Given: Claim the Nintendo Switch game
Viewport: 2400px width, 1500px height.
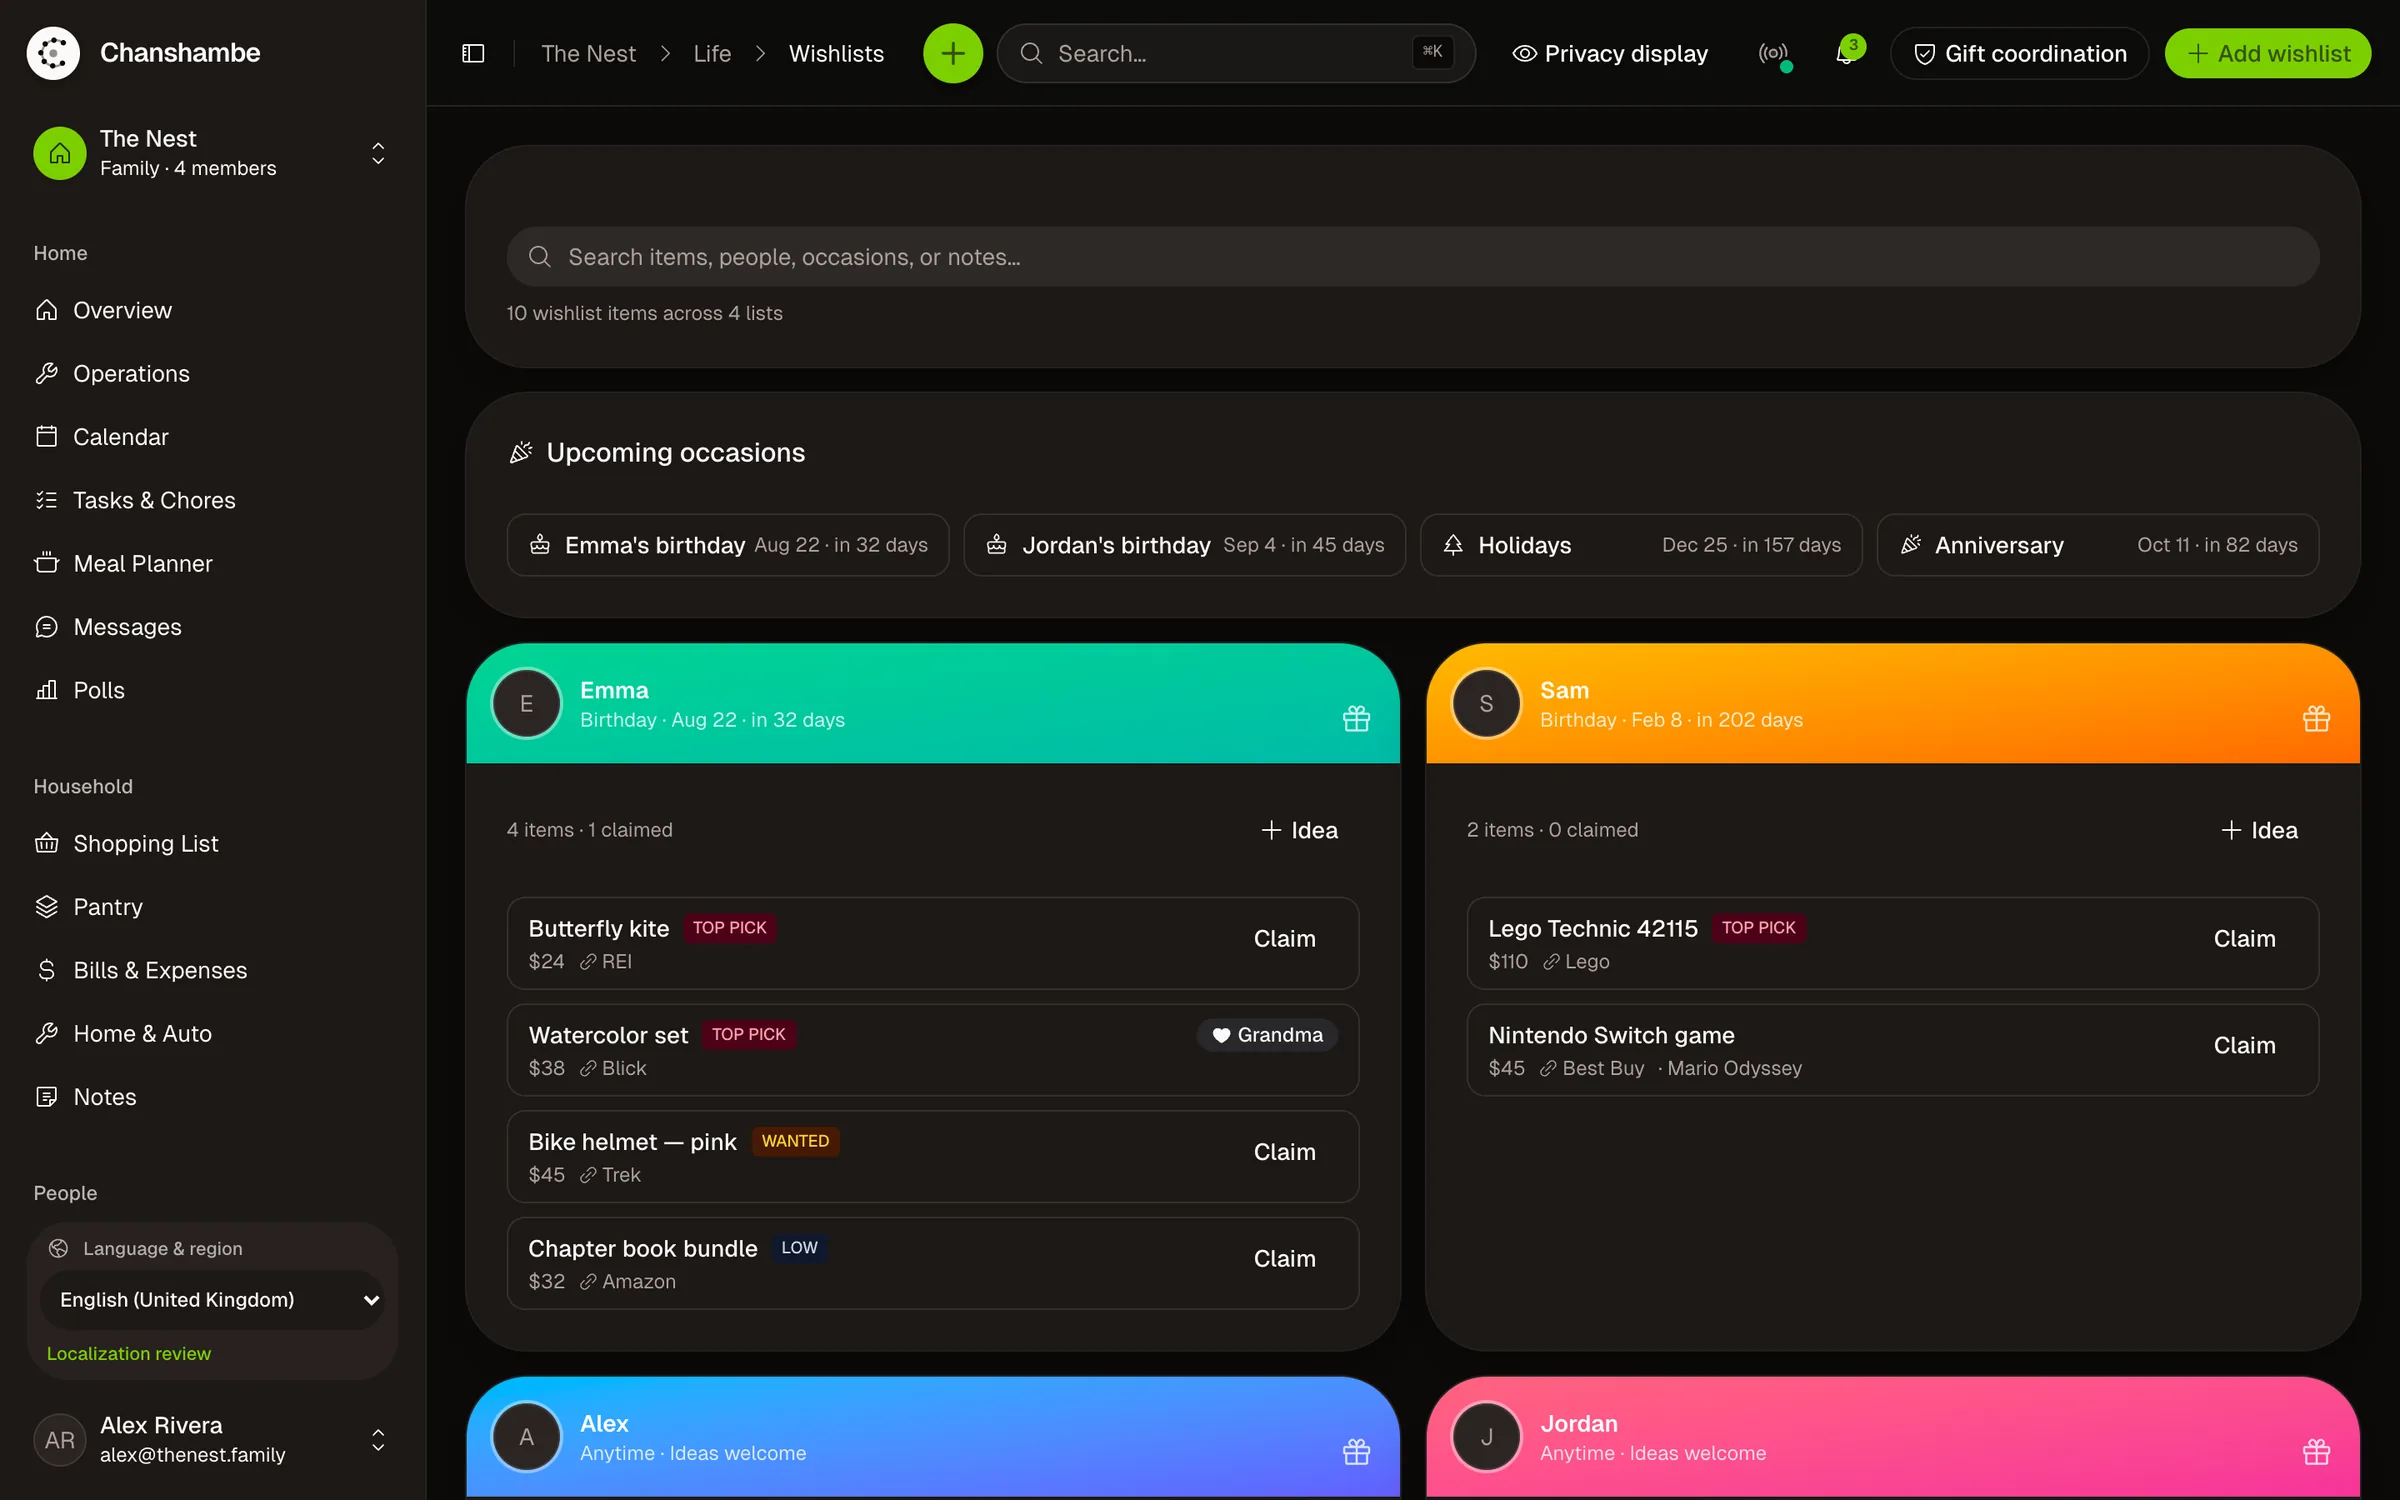Looking at the screenshot, I should point(2244,1045).
